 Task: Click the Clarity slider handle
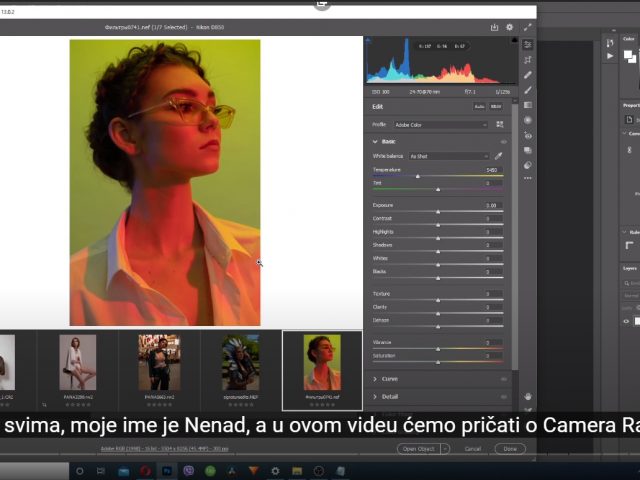coord(438,313)
